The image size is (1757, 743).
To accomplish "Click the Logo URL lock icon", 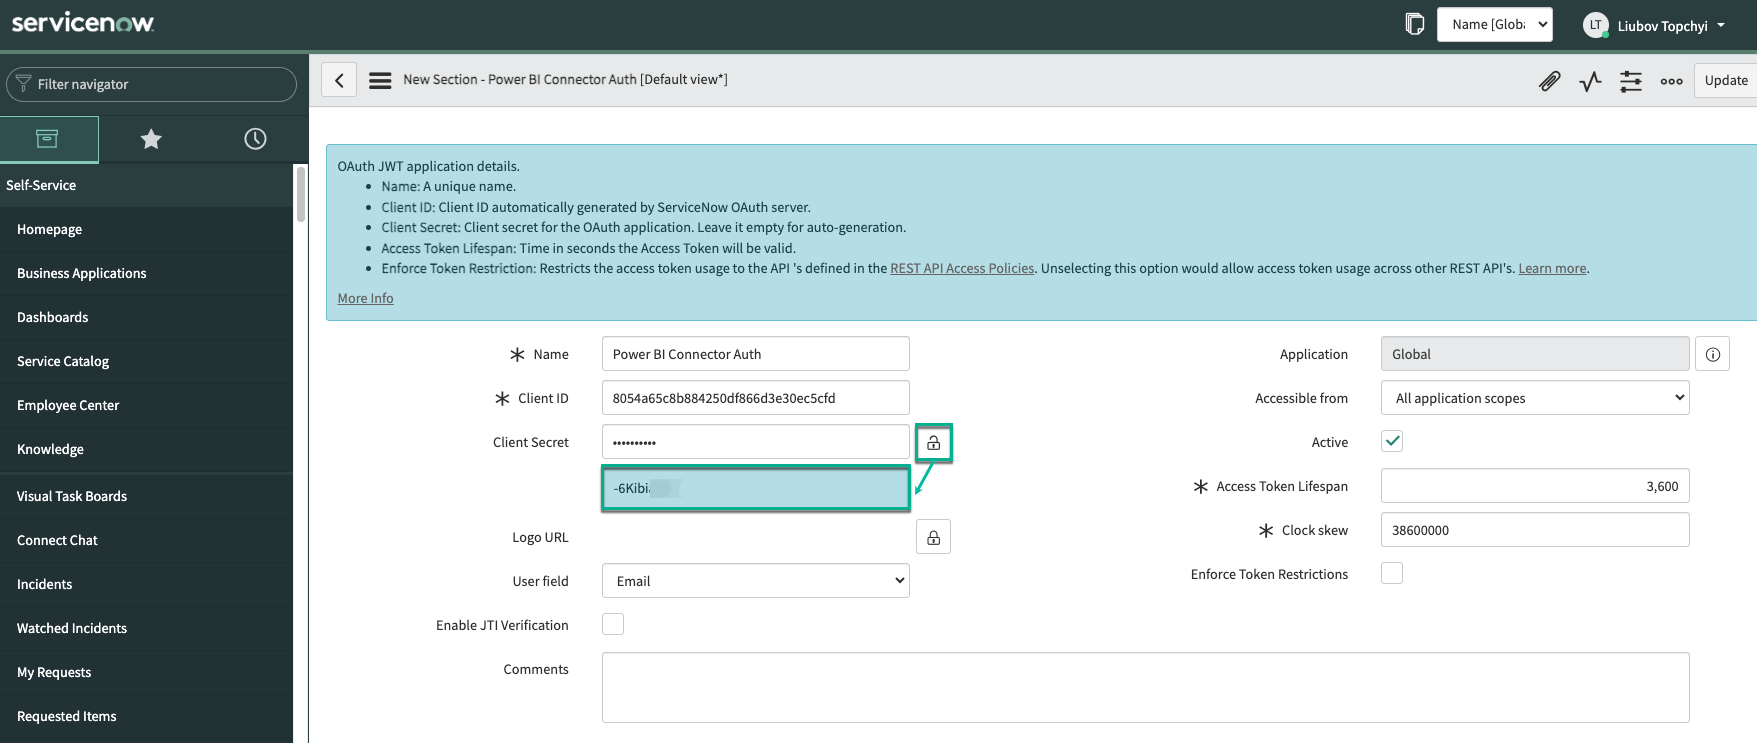I will tap(933, 538).
